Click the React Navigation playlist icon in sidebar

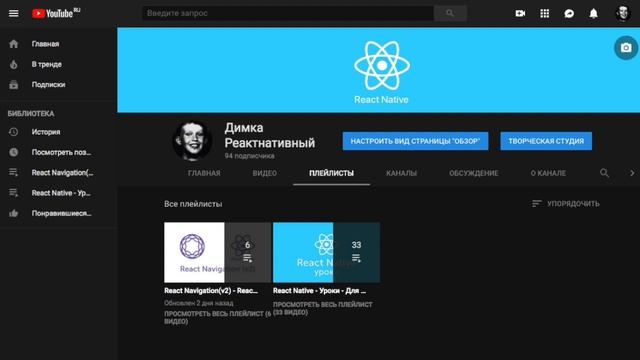coord(13,173)
